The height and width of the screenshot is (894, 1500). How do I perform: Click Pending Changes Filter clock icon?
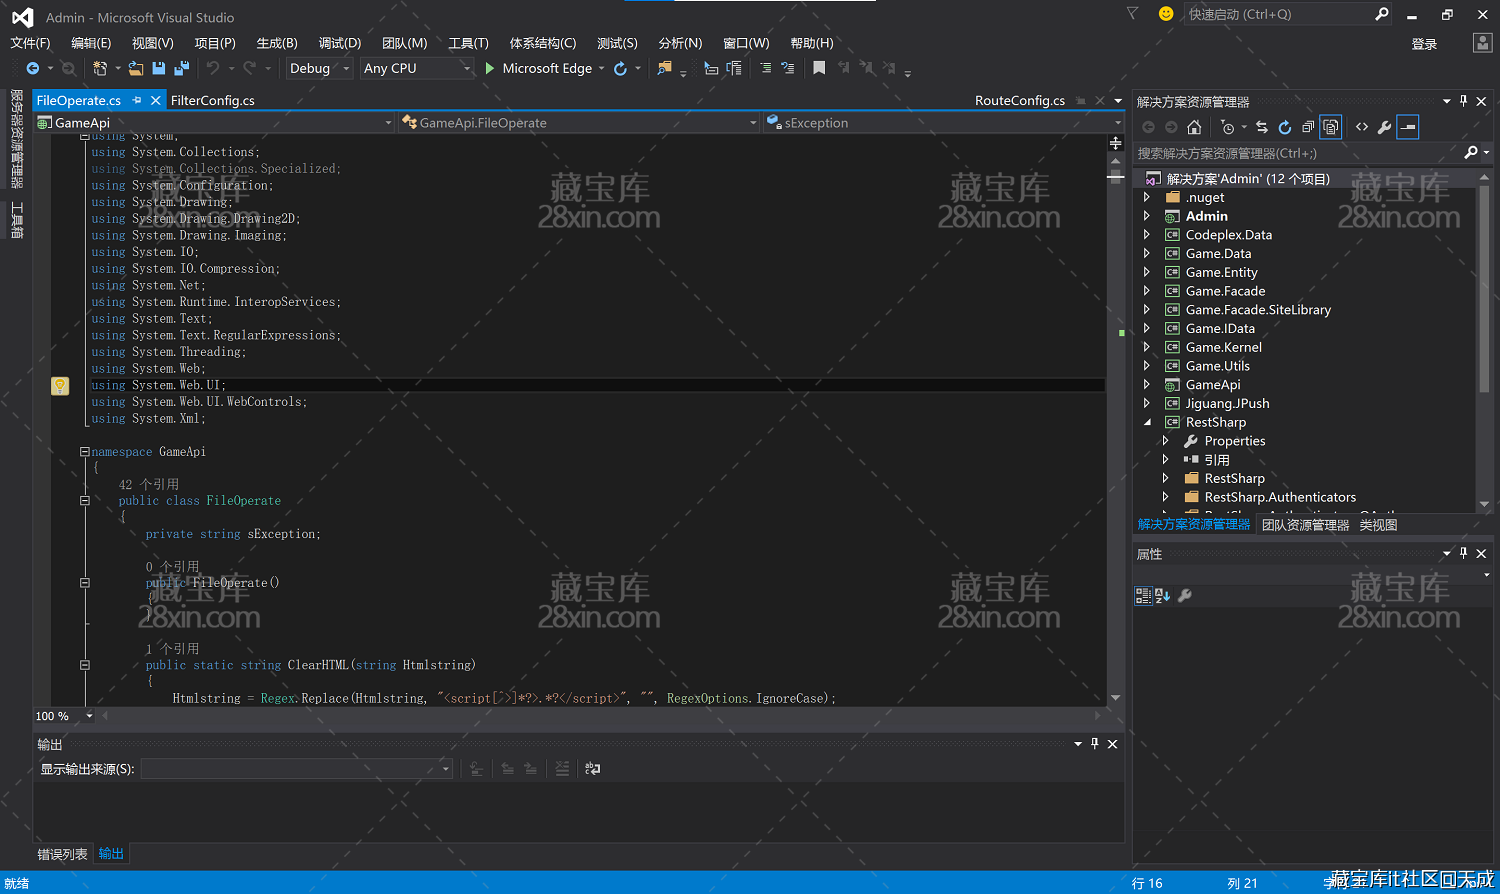[x=1227, y=127]
